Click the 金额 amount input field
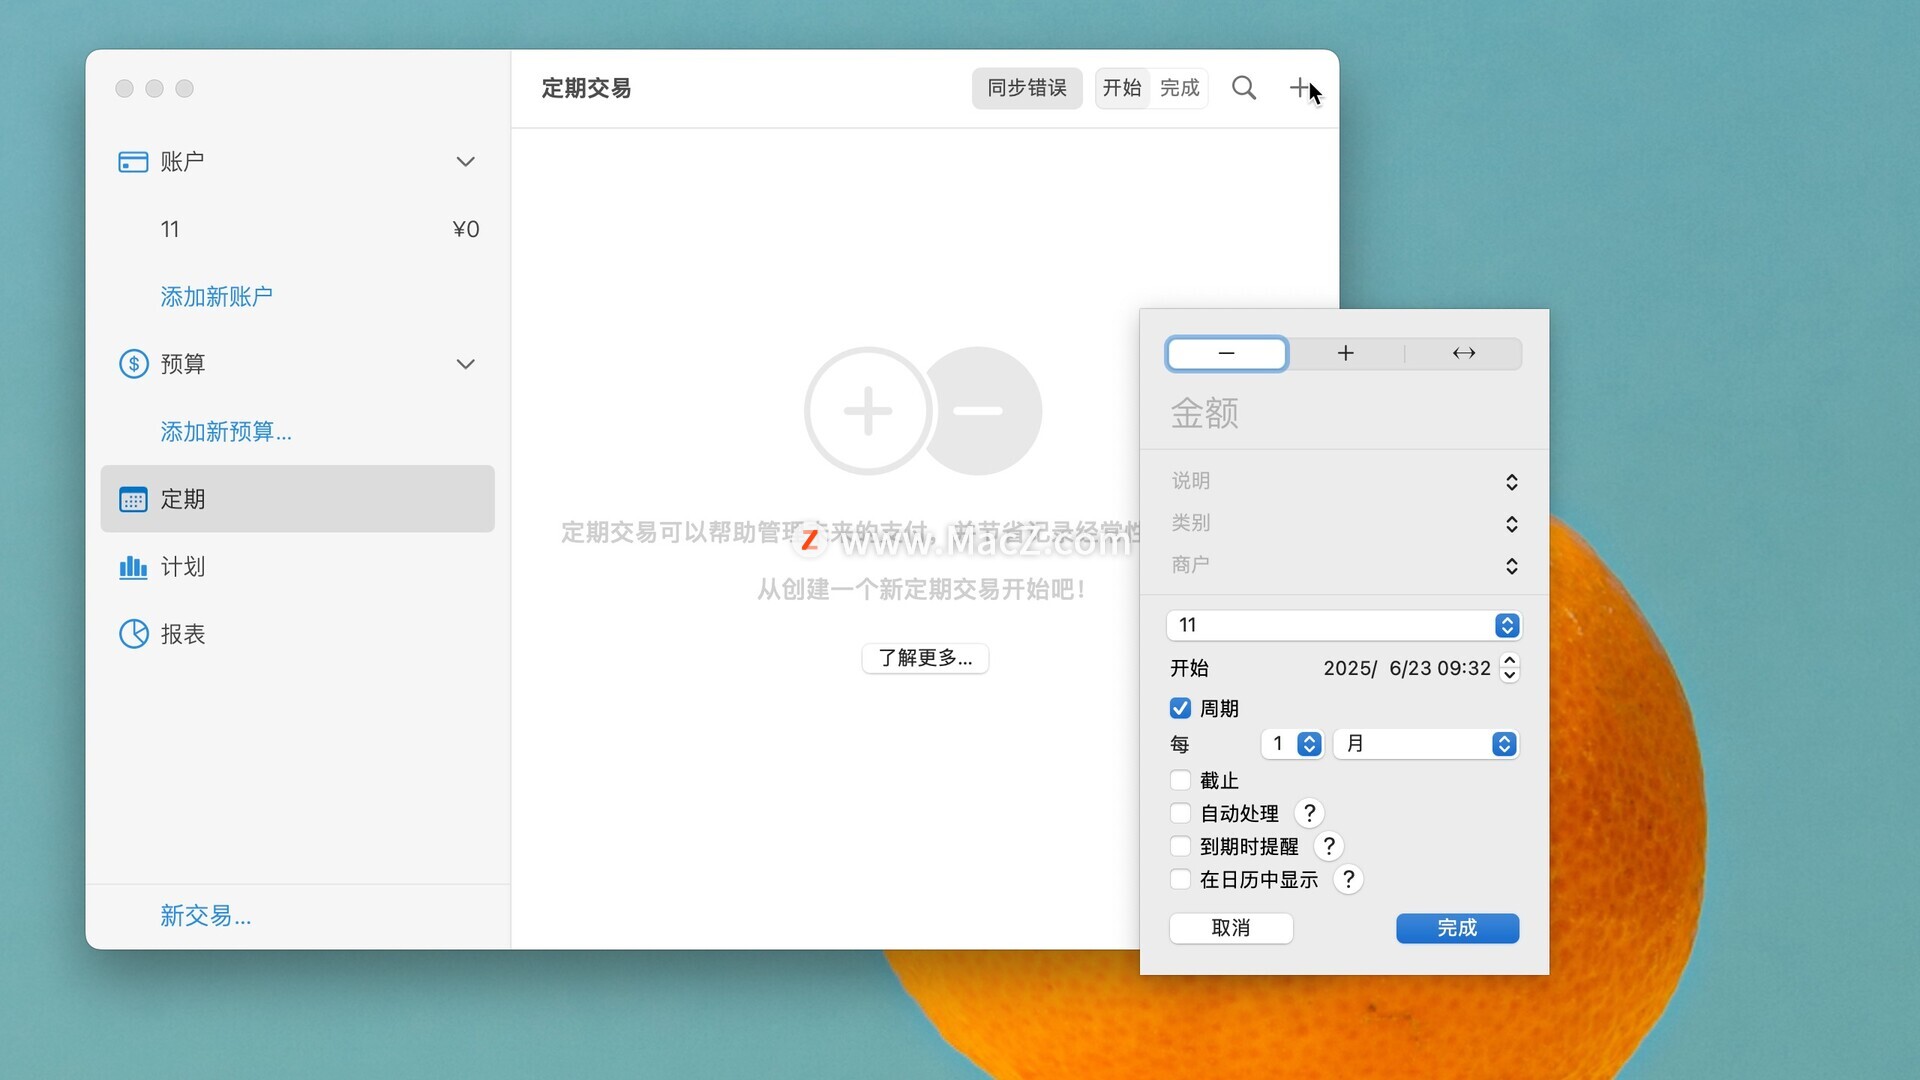 pos(1344,413)
